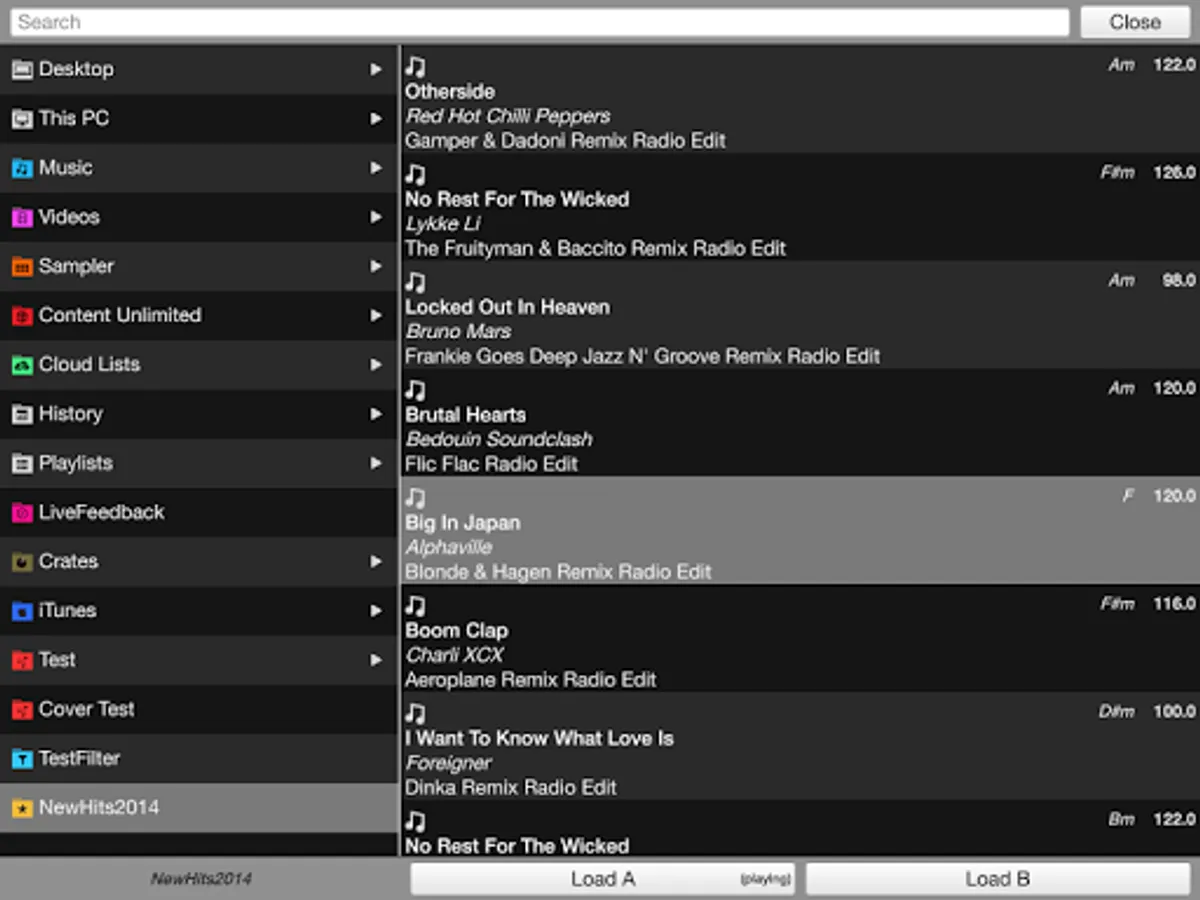Click the green Cloud Lists icon
Screen dimensions: 1200x900
[22, 365]
